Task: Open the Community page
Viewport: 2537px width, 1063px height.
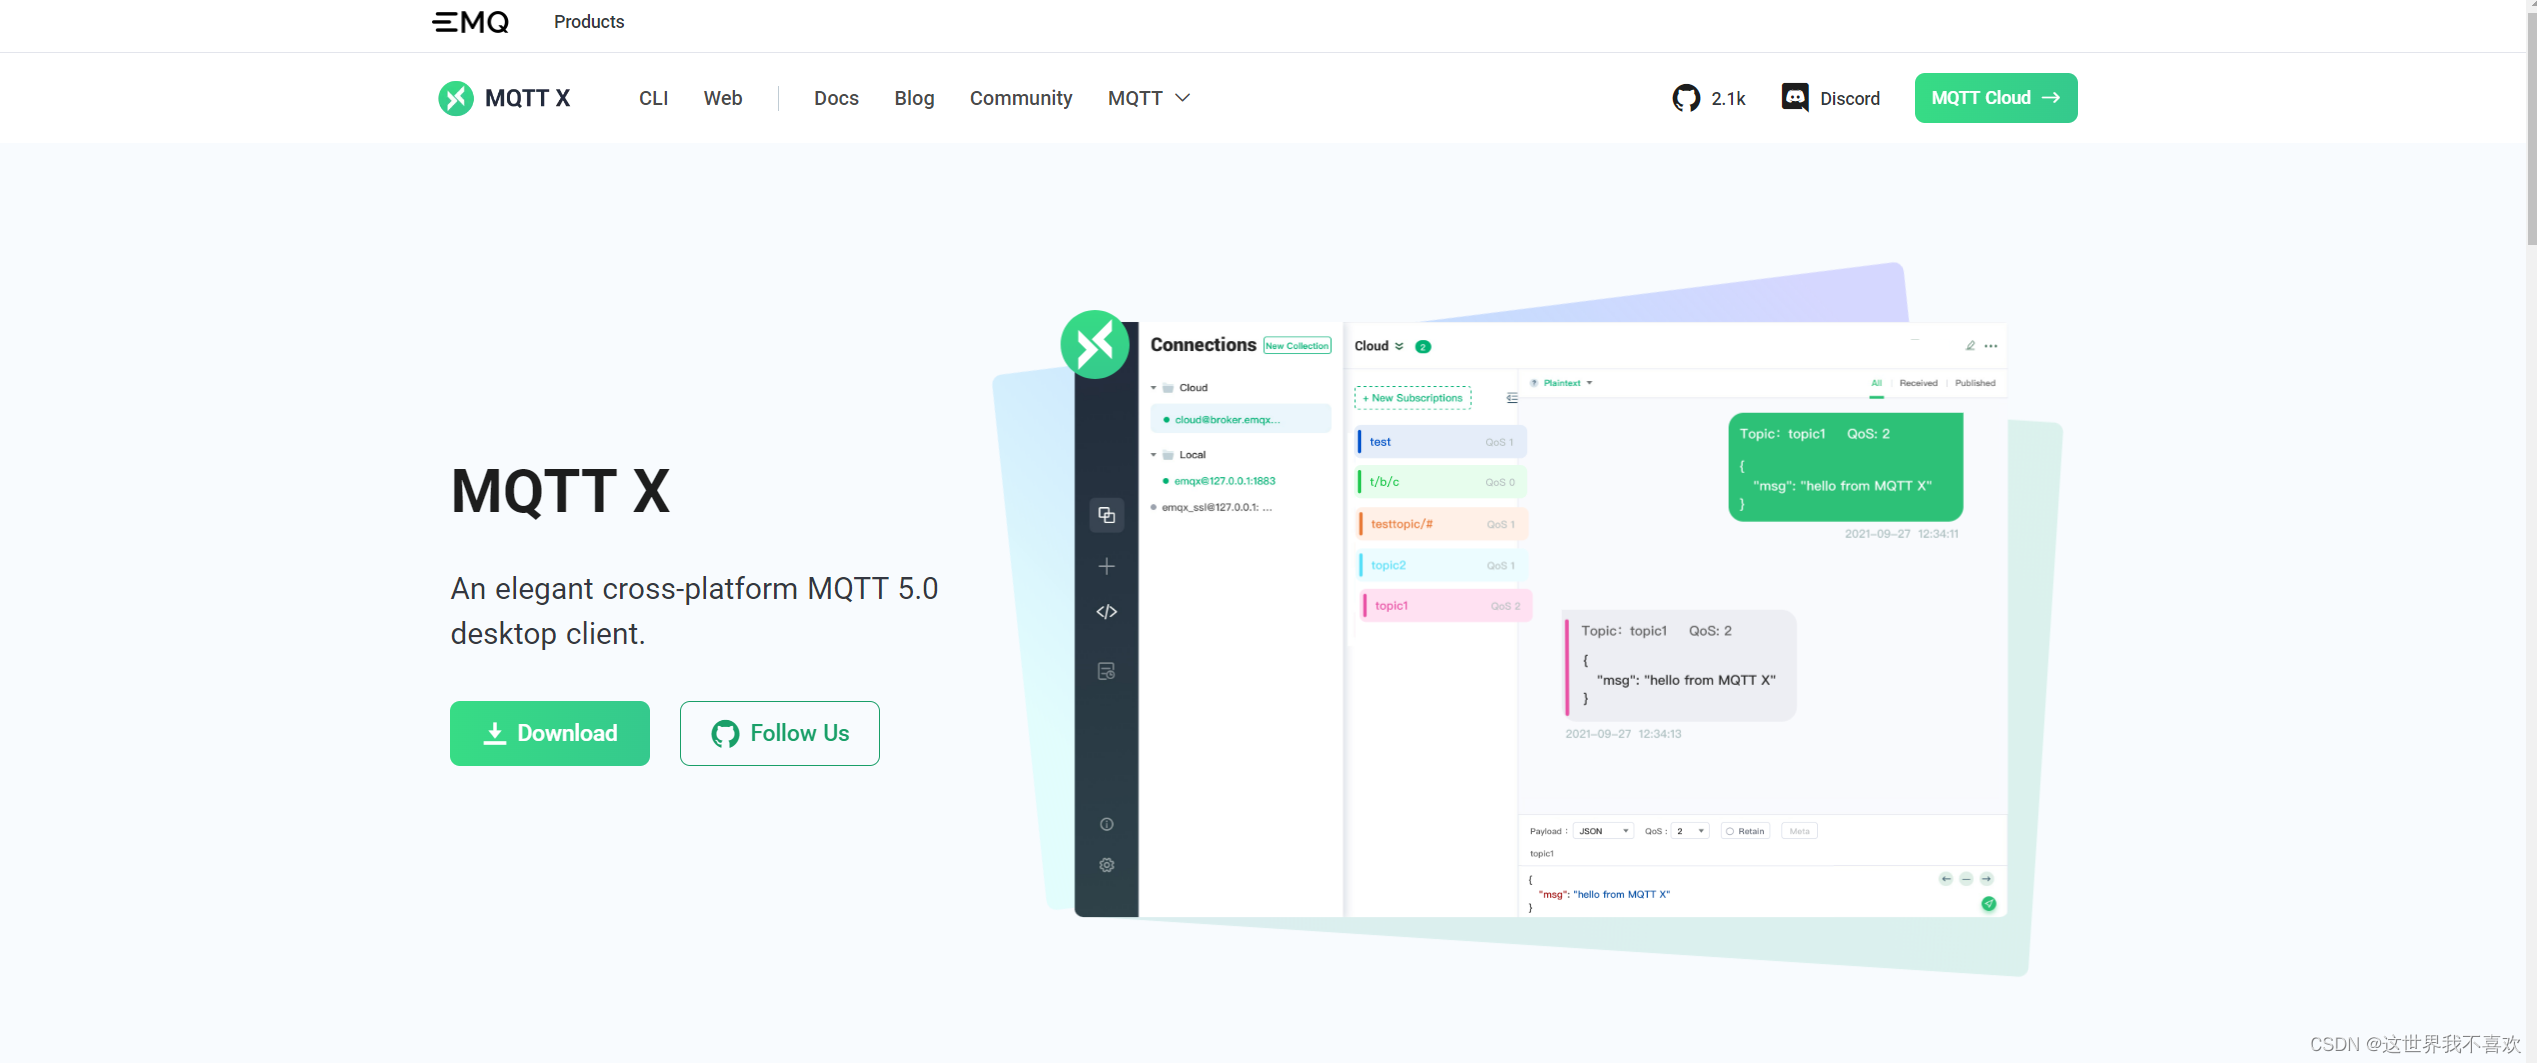Action: point(1020,98)
